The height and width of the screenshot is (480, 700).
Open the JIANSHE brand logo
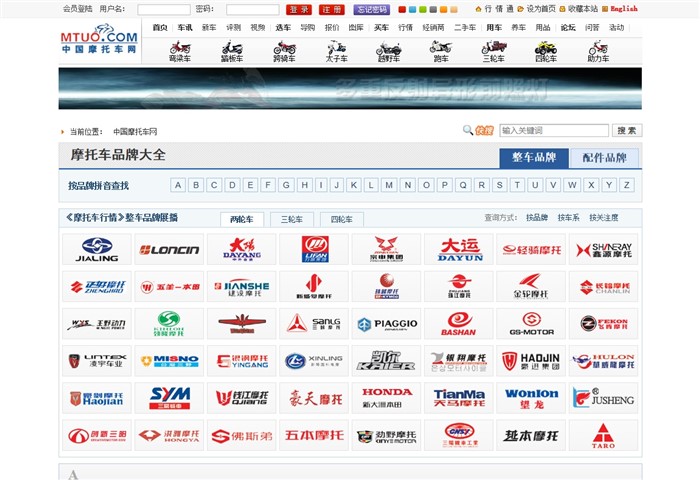[x=242, y=286]
